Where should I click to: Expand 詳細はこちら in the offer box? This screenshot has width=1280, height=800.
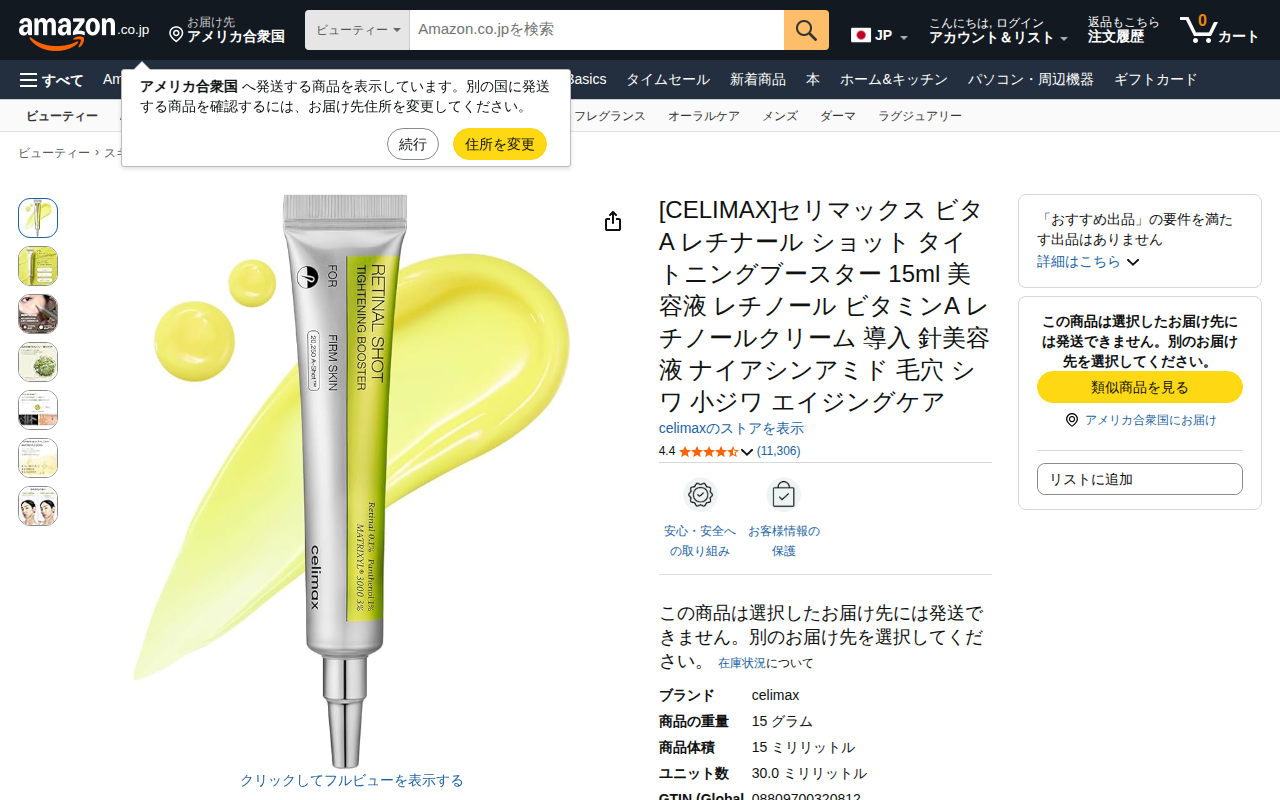1088,262
